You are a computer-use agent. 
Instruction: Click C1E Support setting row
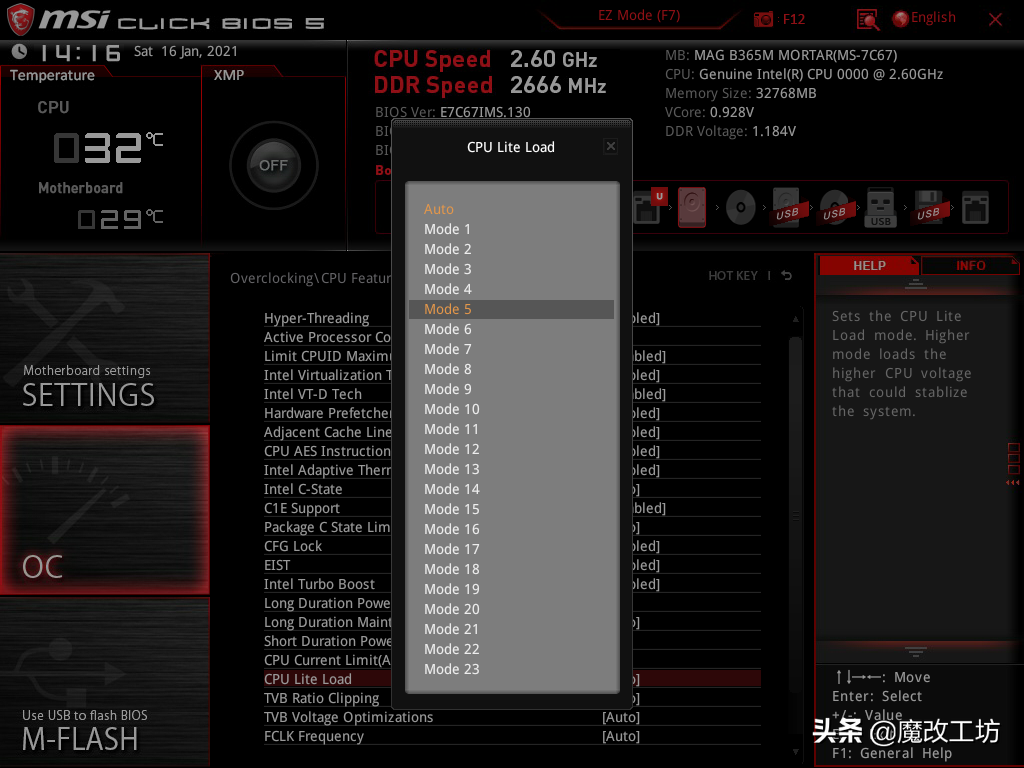tap(512, 508)
